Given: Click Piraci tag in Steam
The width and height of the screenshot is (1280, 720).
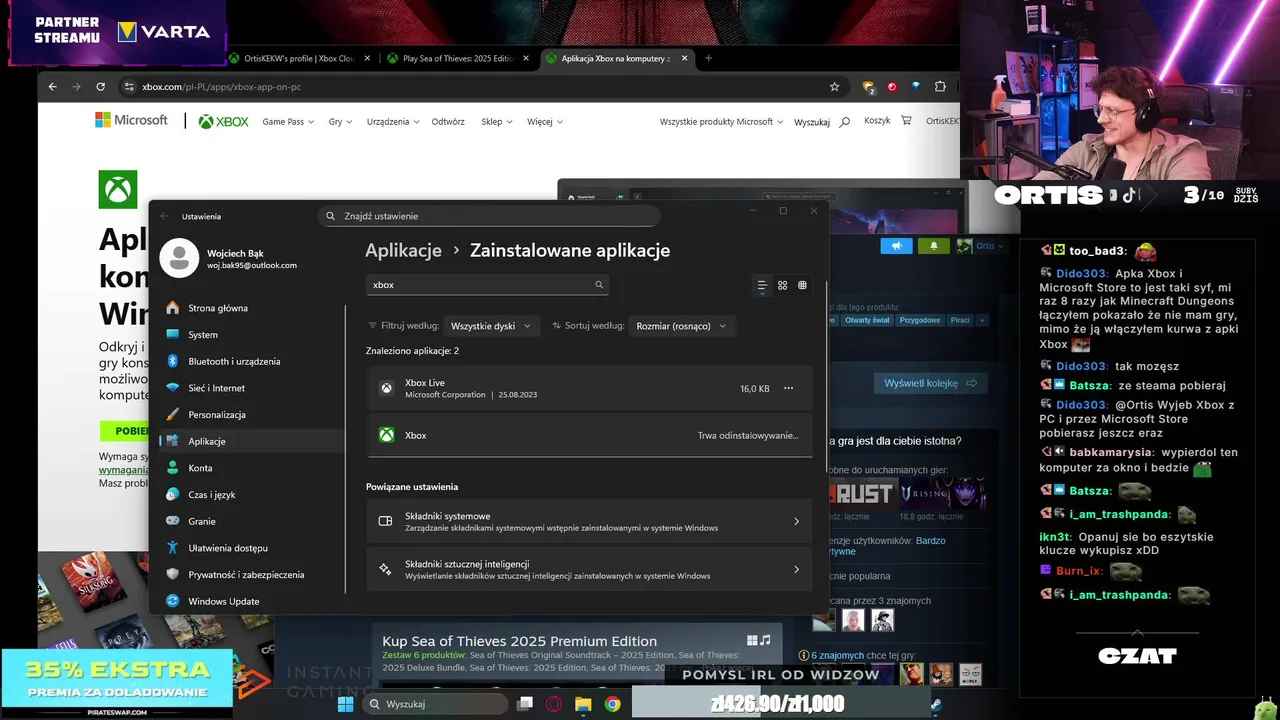Looking at the screenshot, I should tap(960, 320).
